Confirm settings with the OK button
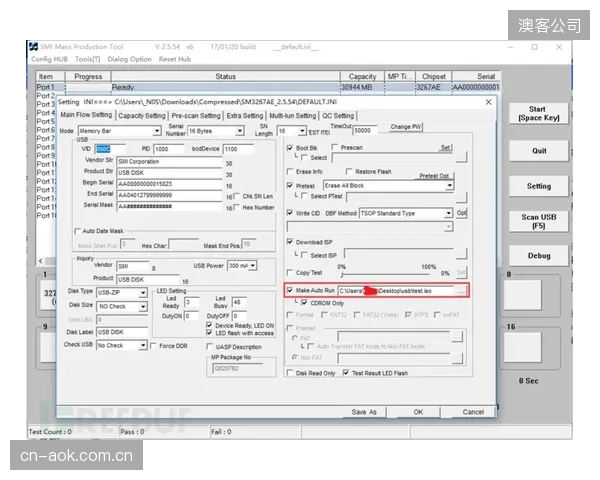600x480 pixels. point(418,412)
